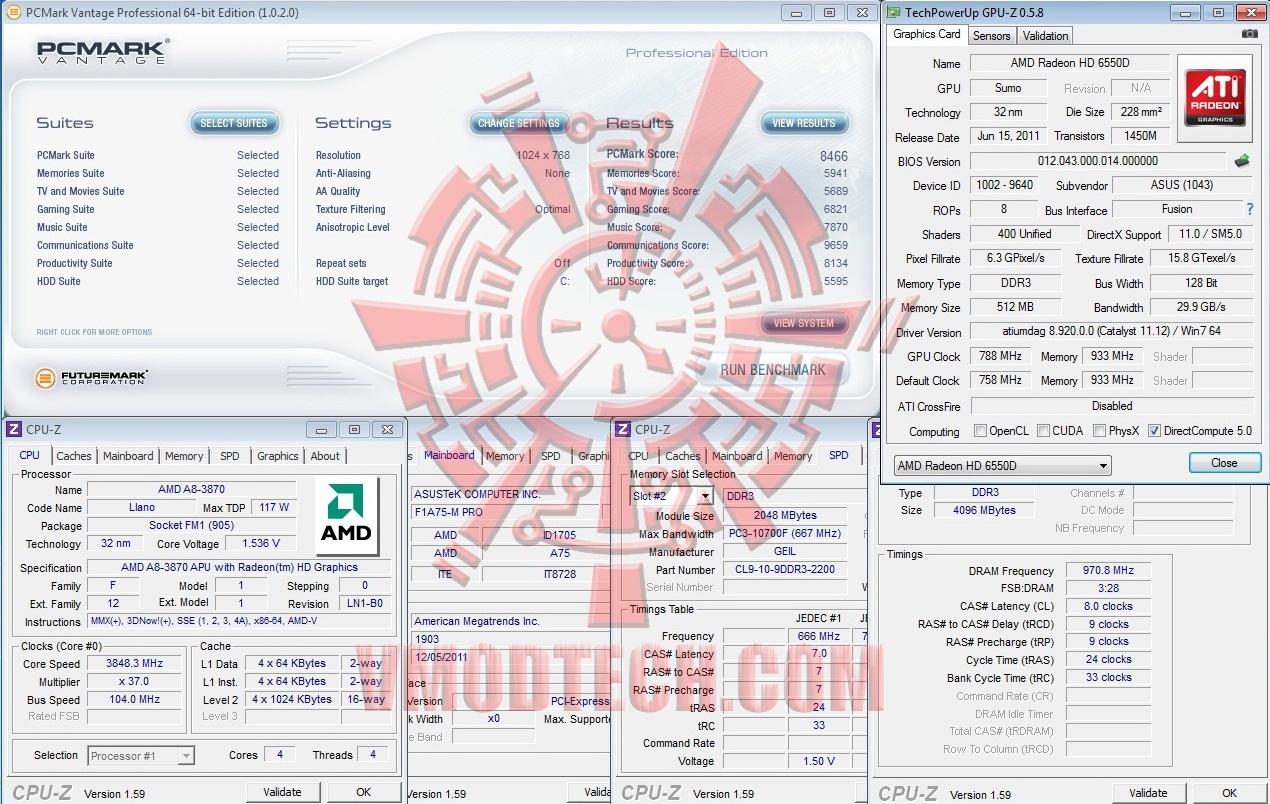Image resolution: width=1270 pixels, height=804 pixels.
Task: Click the Mainboard tab in middle CPU-Z window
Action: click(449, 455)
